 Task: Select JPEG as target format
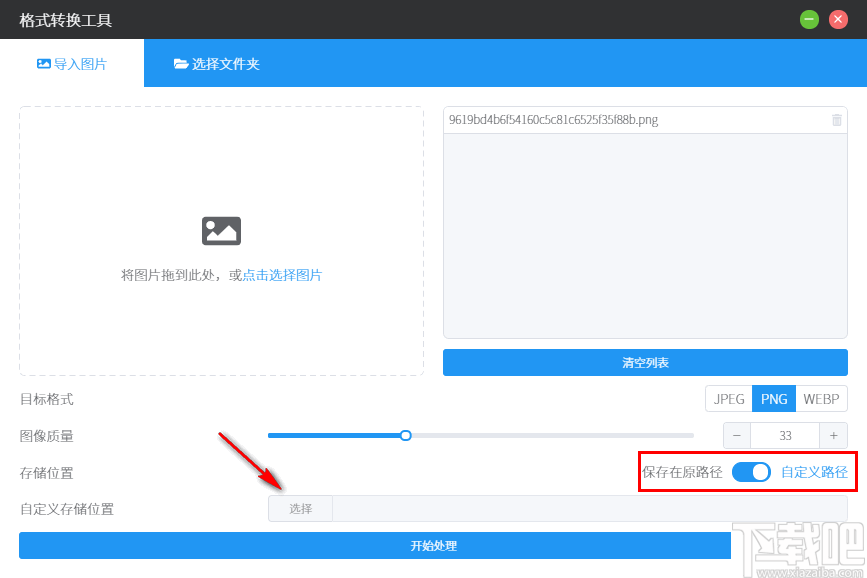728,398
